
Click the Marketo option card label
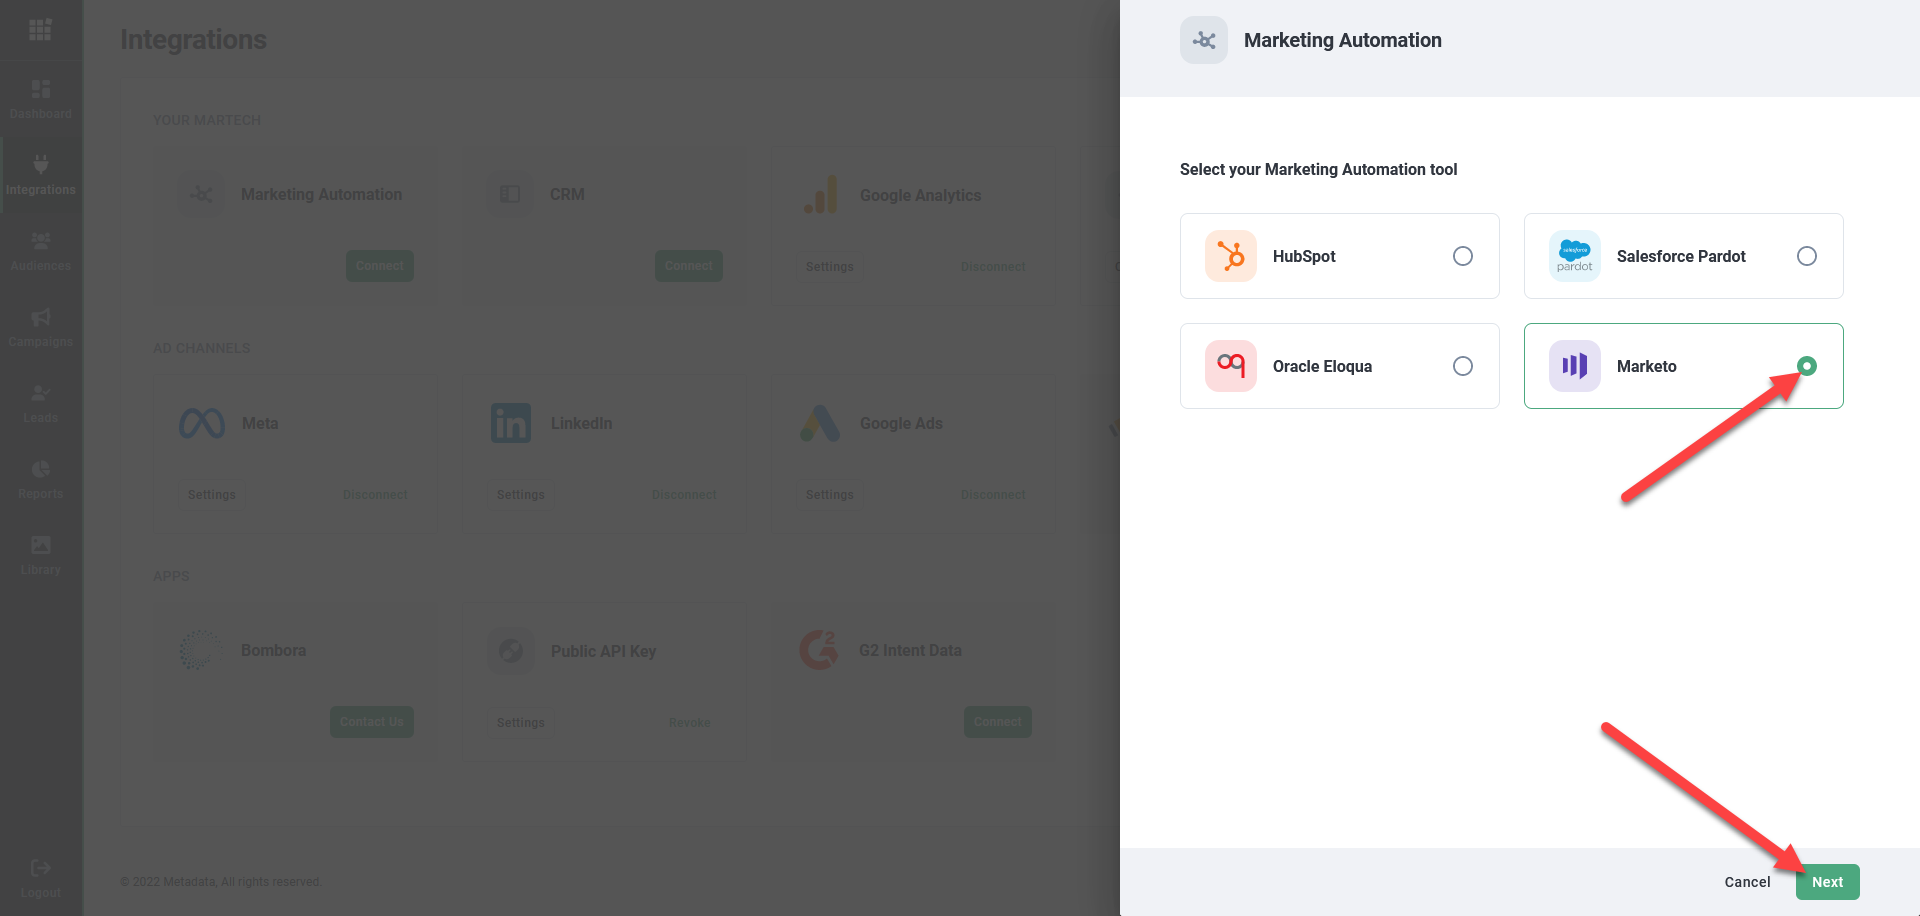(x=1646, y=366)
